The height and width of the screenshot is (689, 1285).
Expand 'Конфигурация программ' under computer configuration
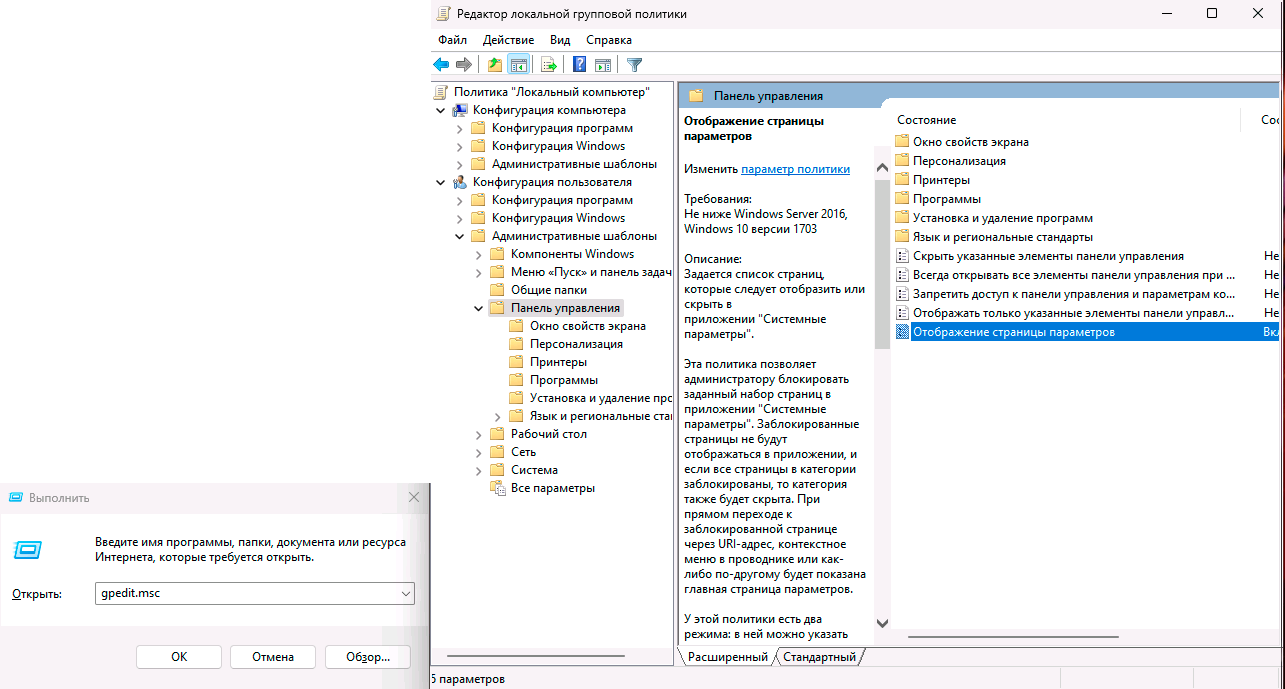pos(460,128)
